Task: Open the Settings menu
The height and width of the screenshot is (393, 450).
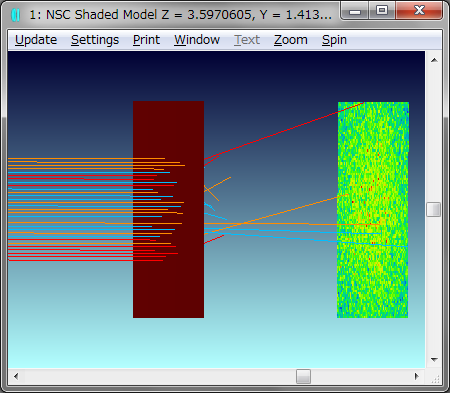Action: coord(95,40)
